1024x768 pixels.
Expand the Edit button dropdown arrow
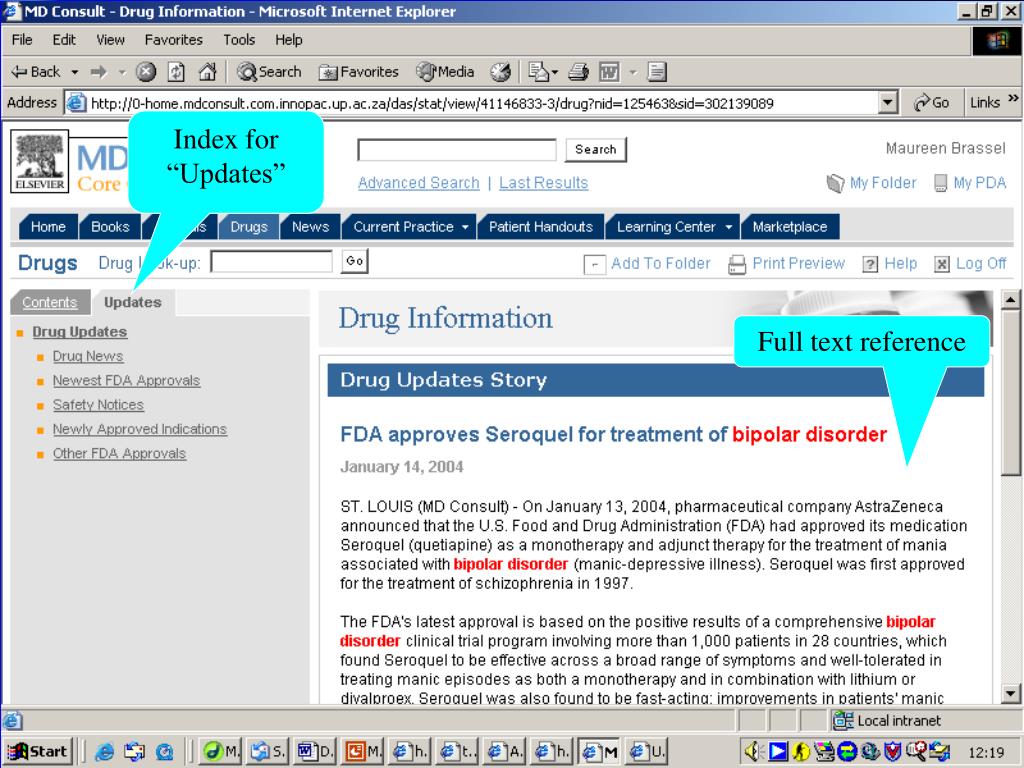pos(633,72)
